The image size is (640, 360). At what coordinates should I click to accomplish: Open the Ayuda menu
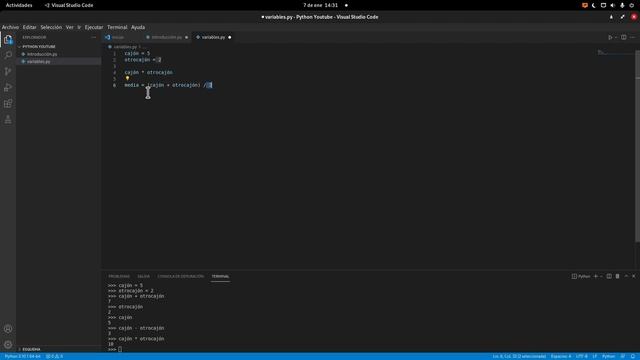click(138, 27)
